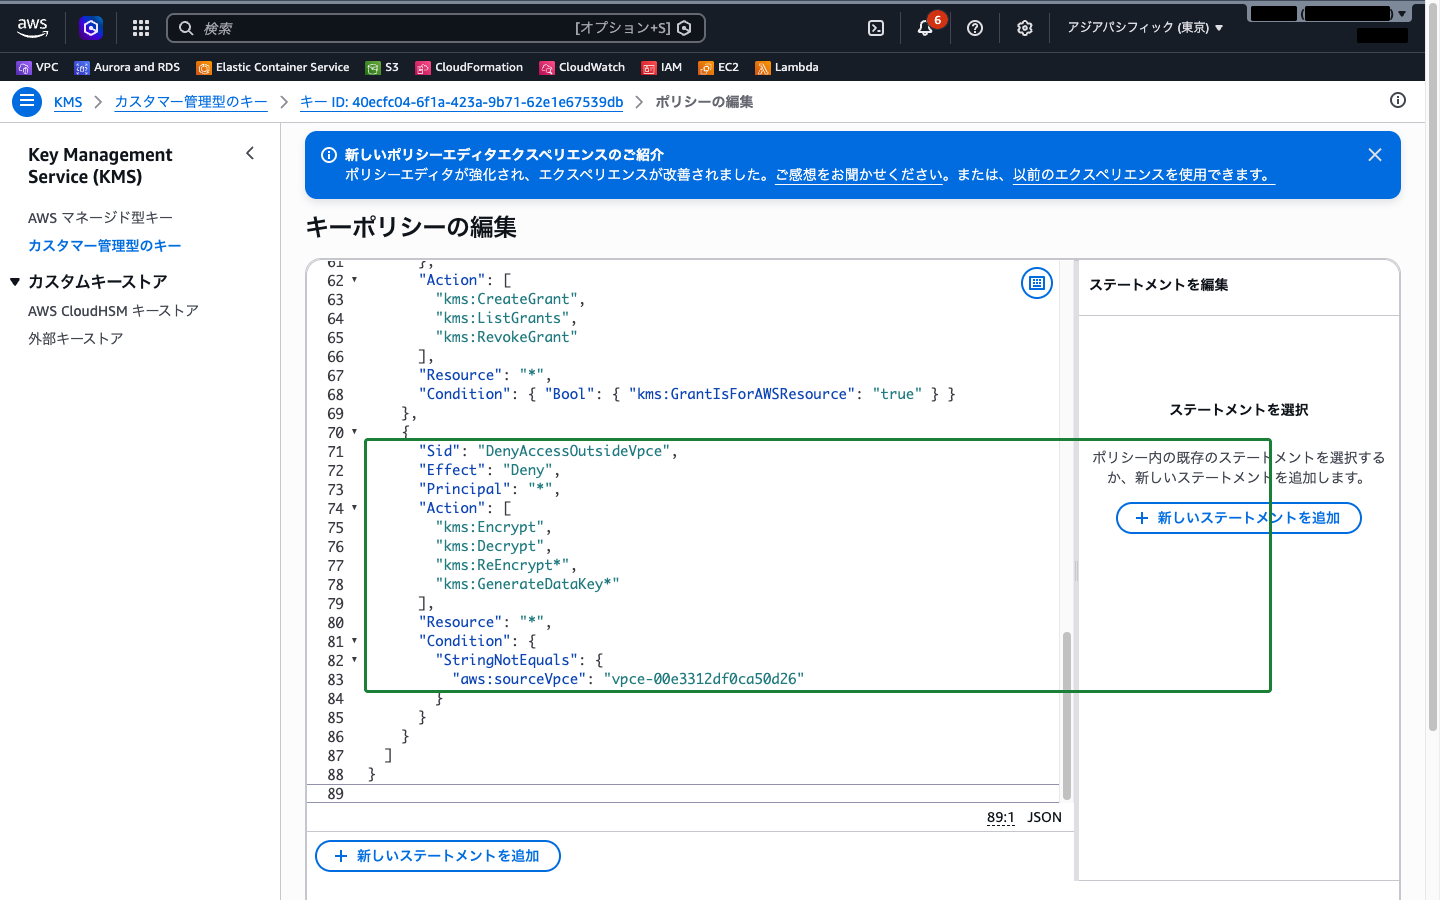Screen dimensions: 1440x900
Task: Click the "kms:GenerateDataKey*" line
Action: pyautogui.click(x=527, y=584)
